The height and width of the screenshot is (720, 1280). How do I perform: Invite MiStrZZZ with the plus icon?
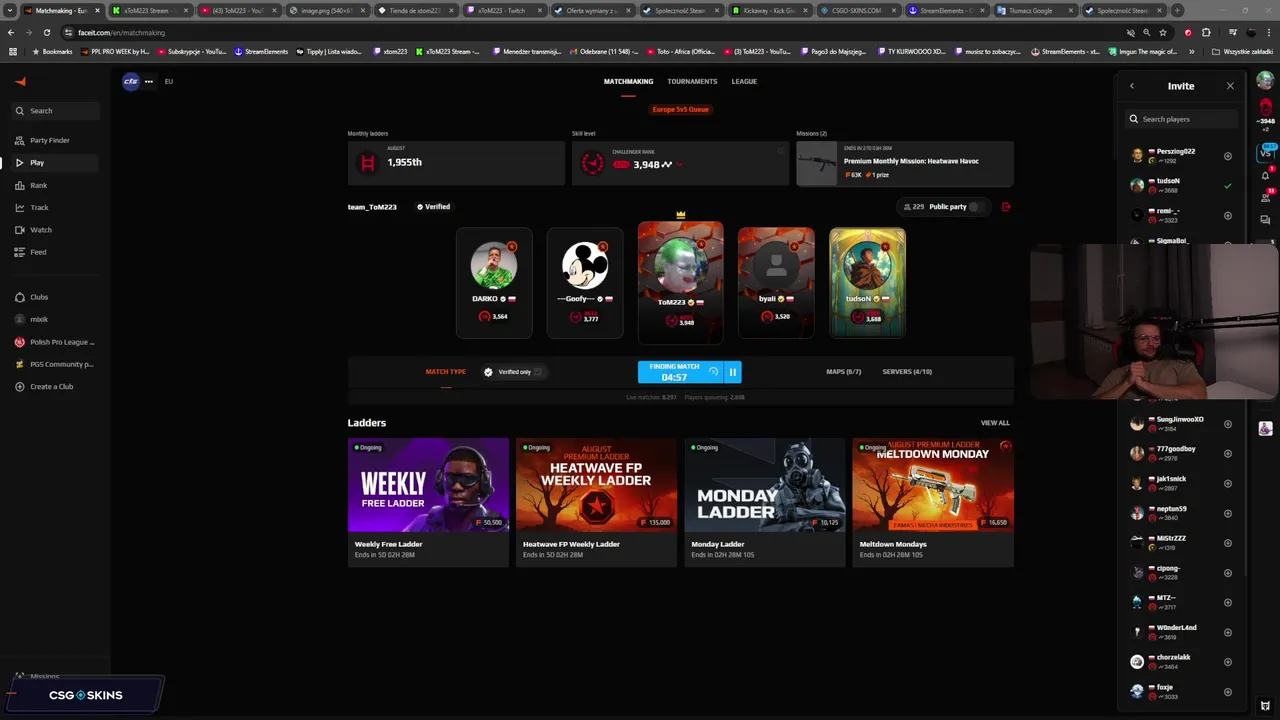[1228, 543]
